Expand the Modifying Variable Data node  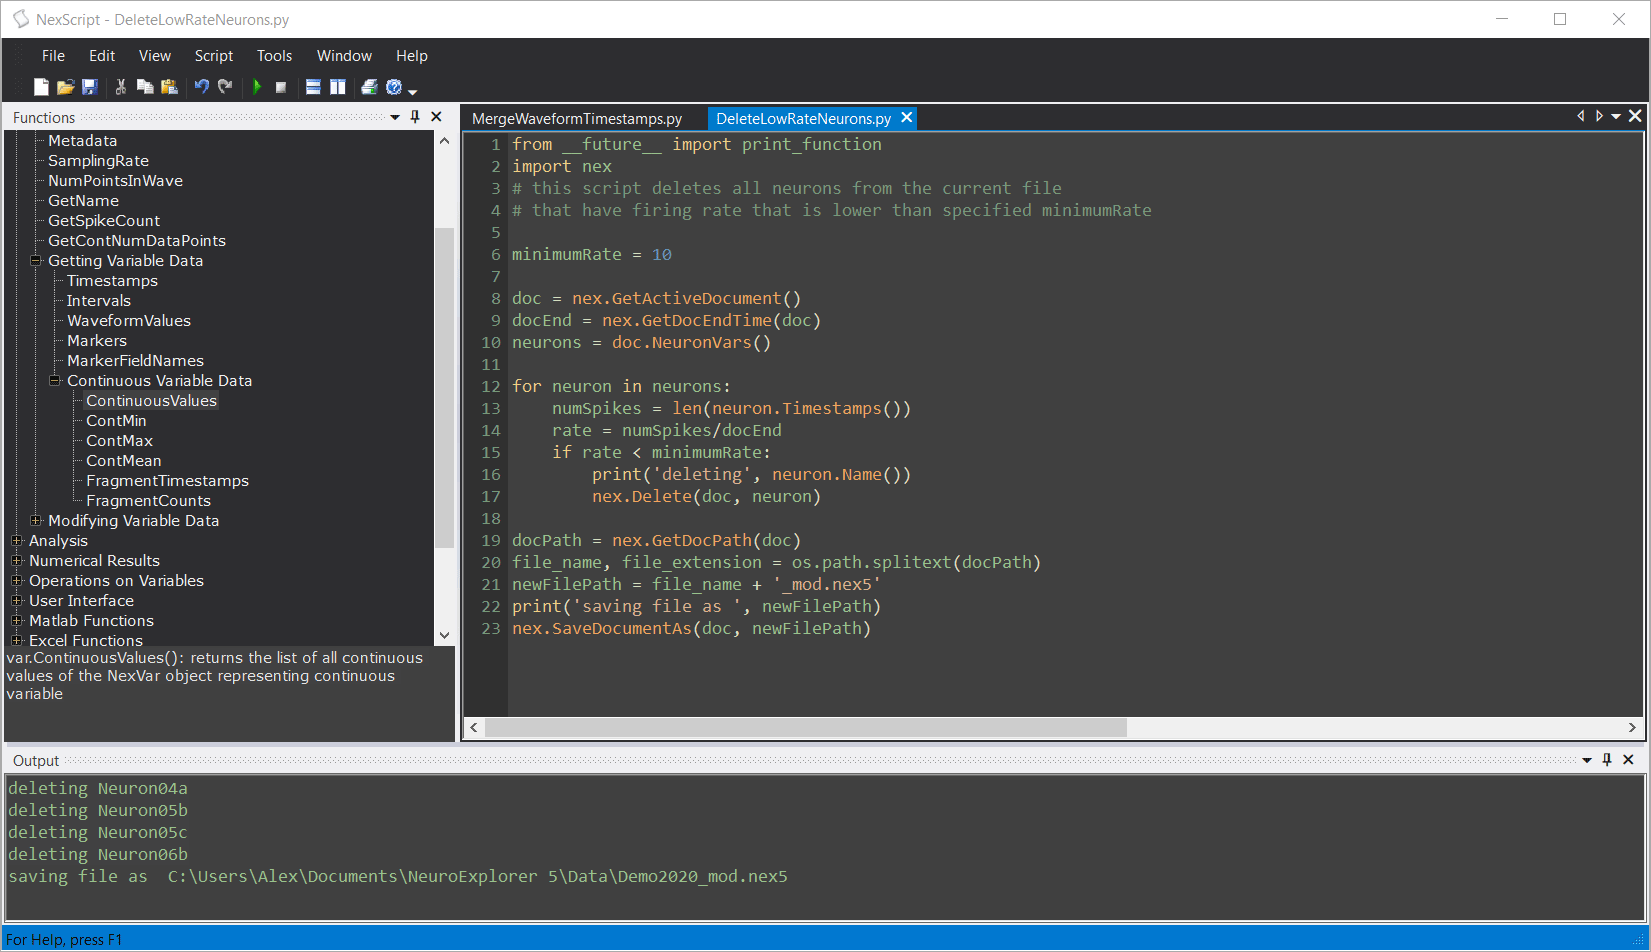(36, 521)
